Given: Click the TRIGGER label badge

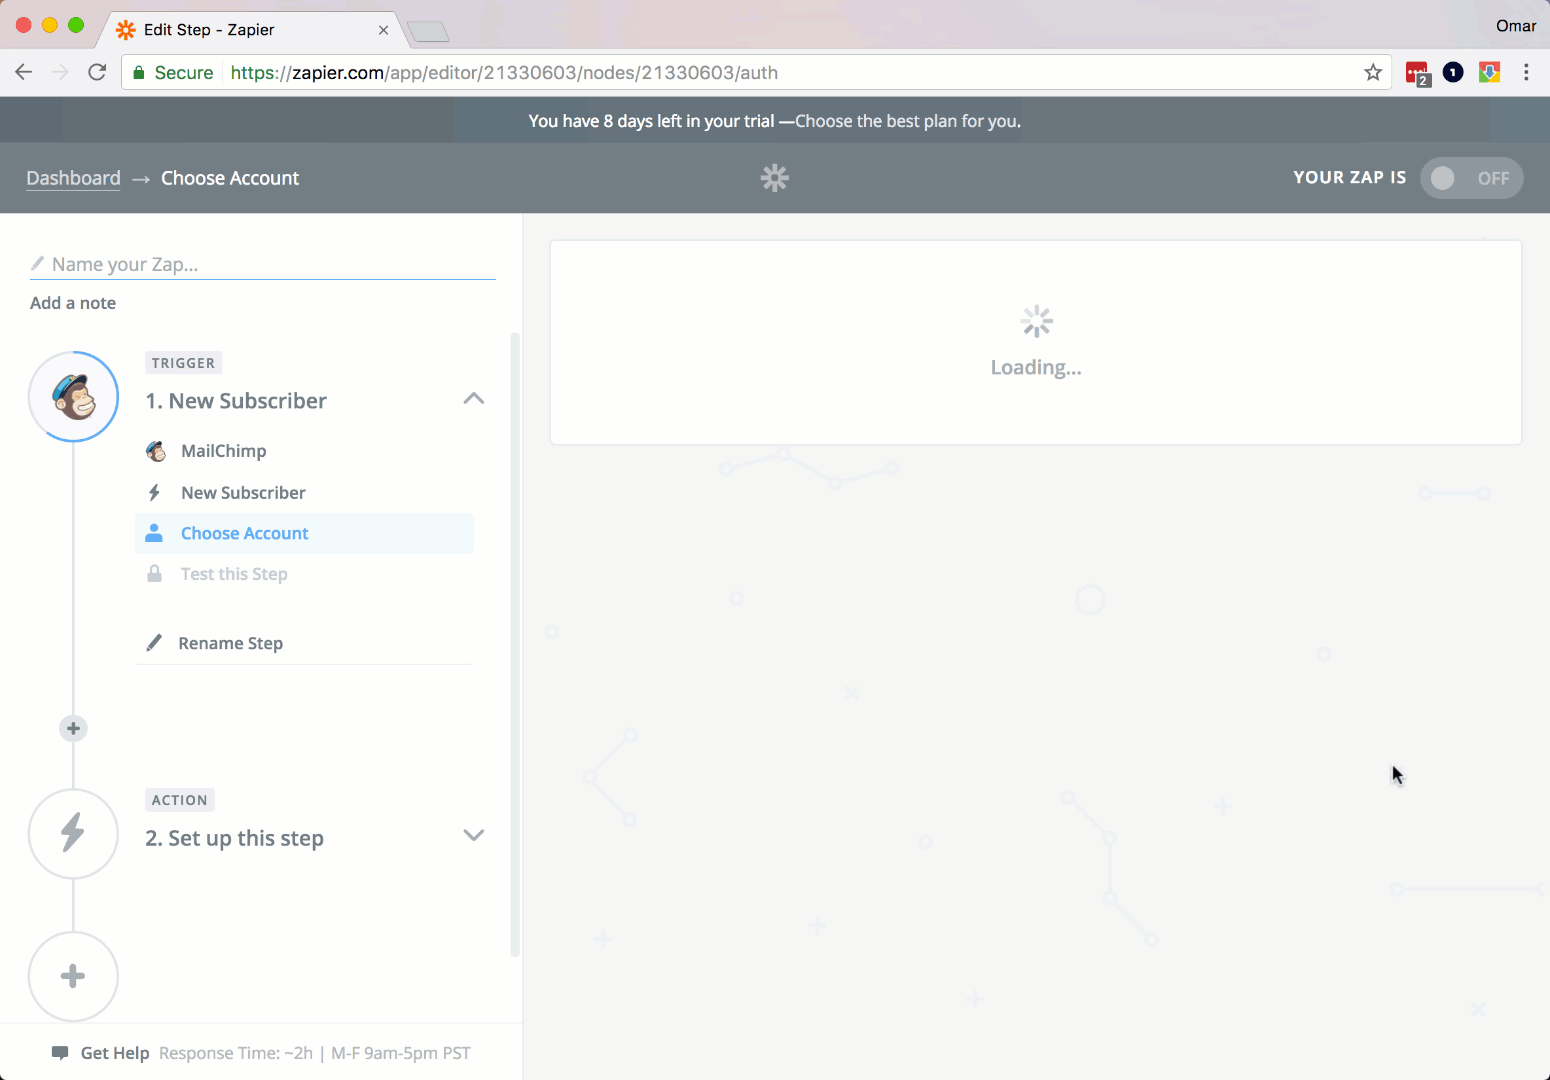Looking at the screenshot, I should pyautogui.click(x=183, y=363).
